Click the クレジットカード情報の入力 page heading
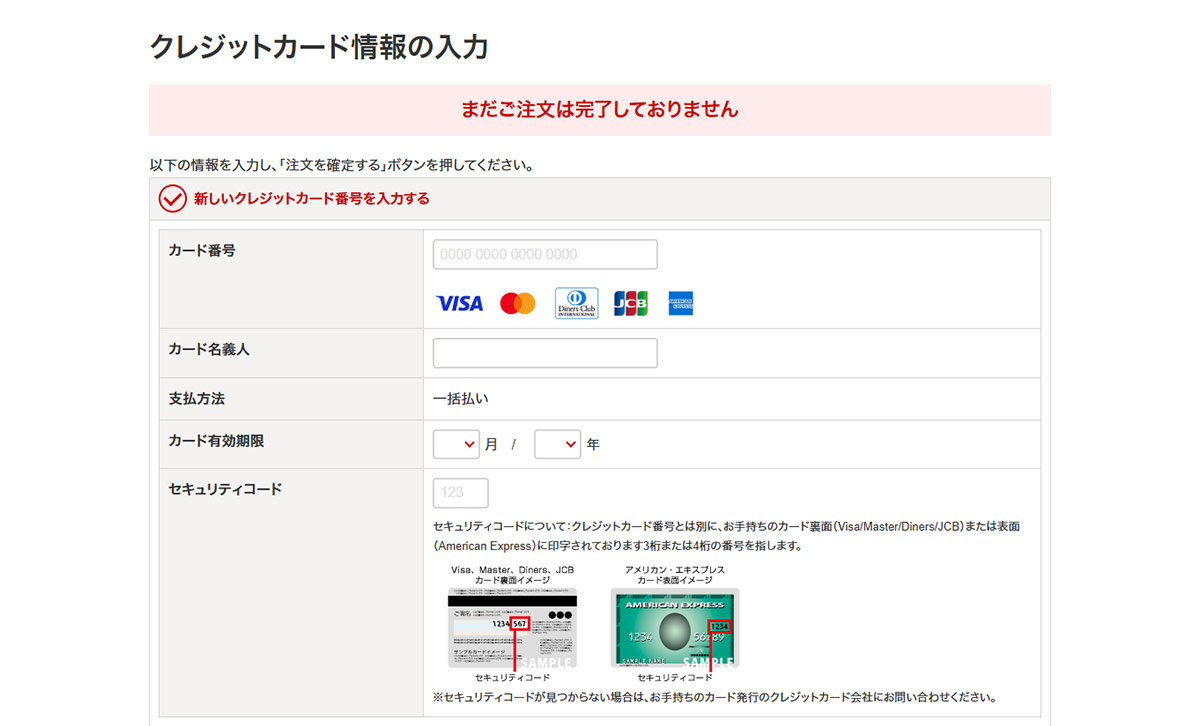1200x726 pixels. point(319,47)
